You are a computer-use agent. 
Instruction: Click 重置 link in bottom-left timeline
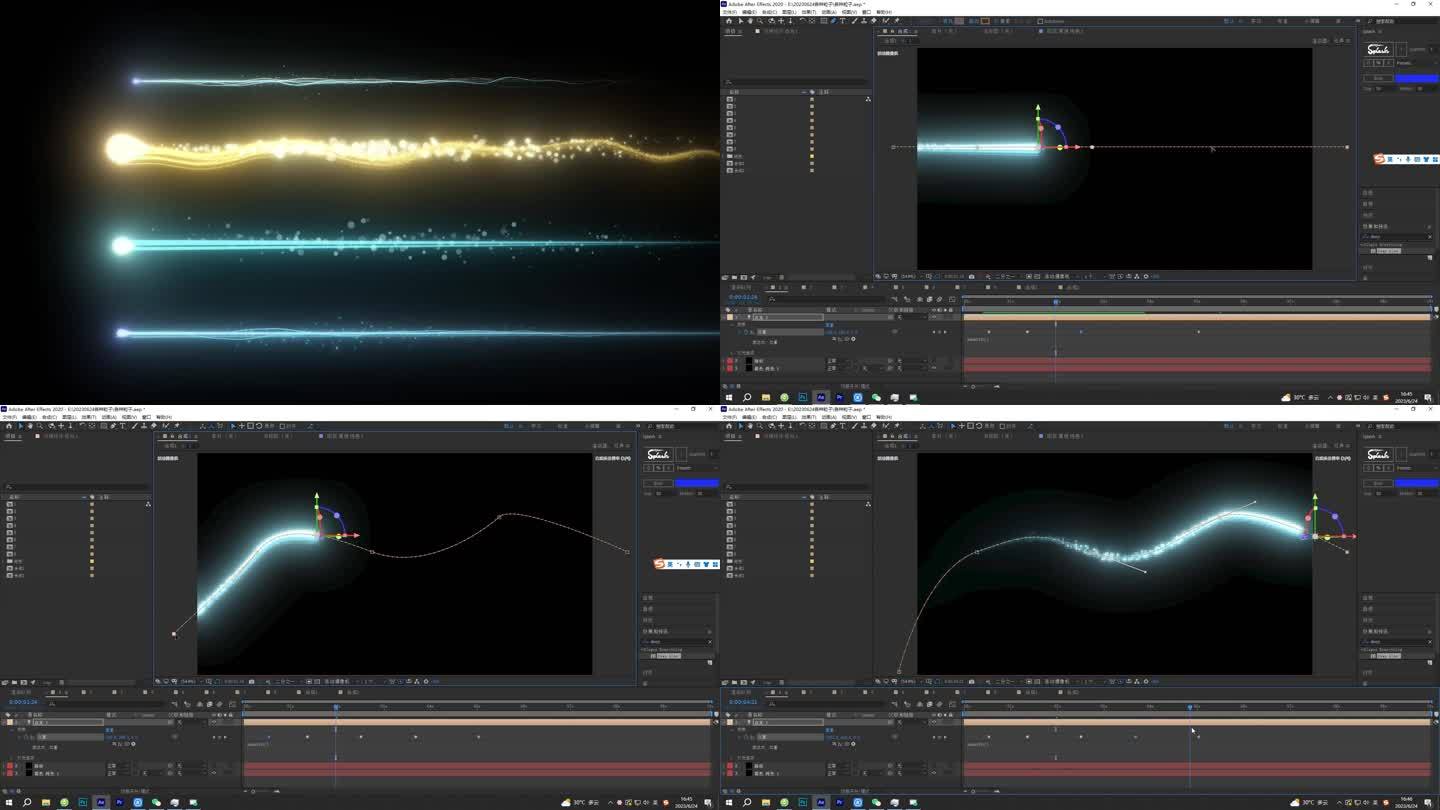pyautogui.click(x=110, y=730)
